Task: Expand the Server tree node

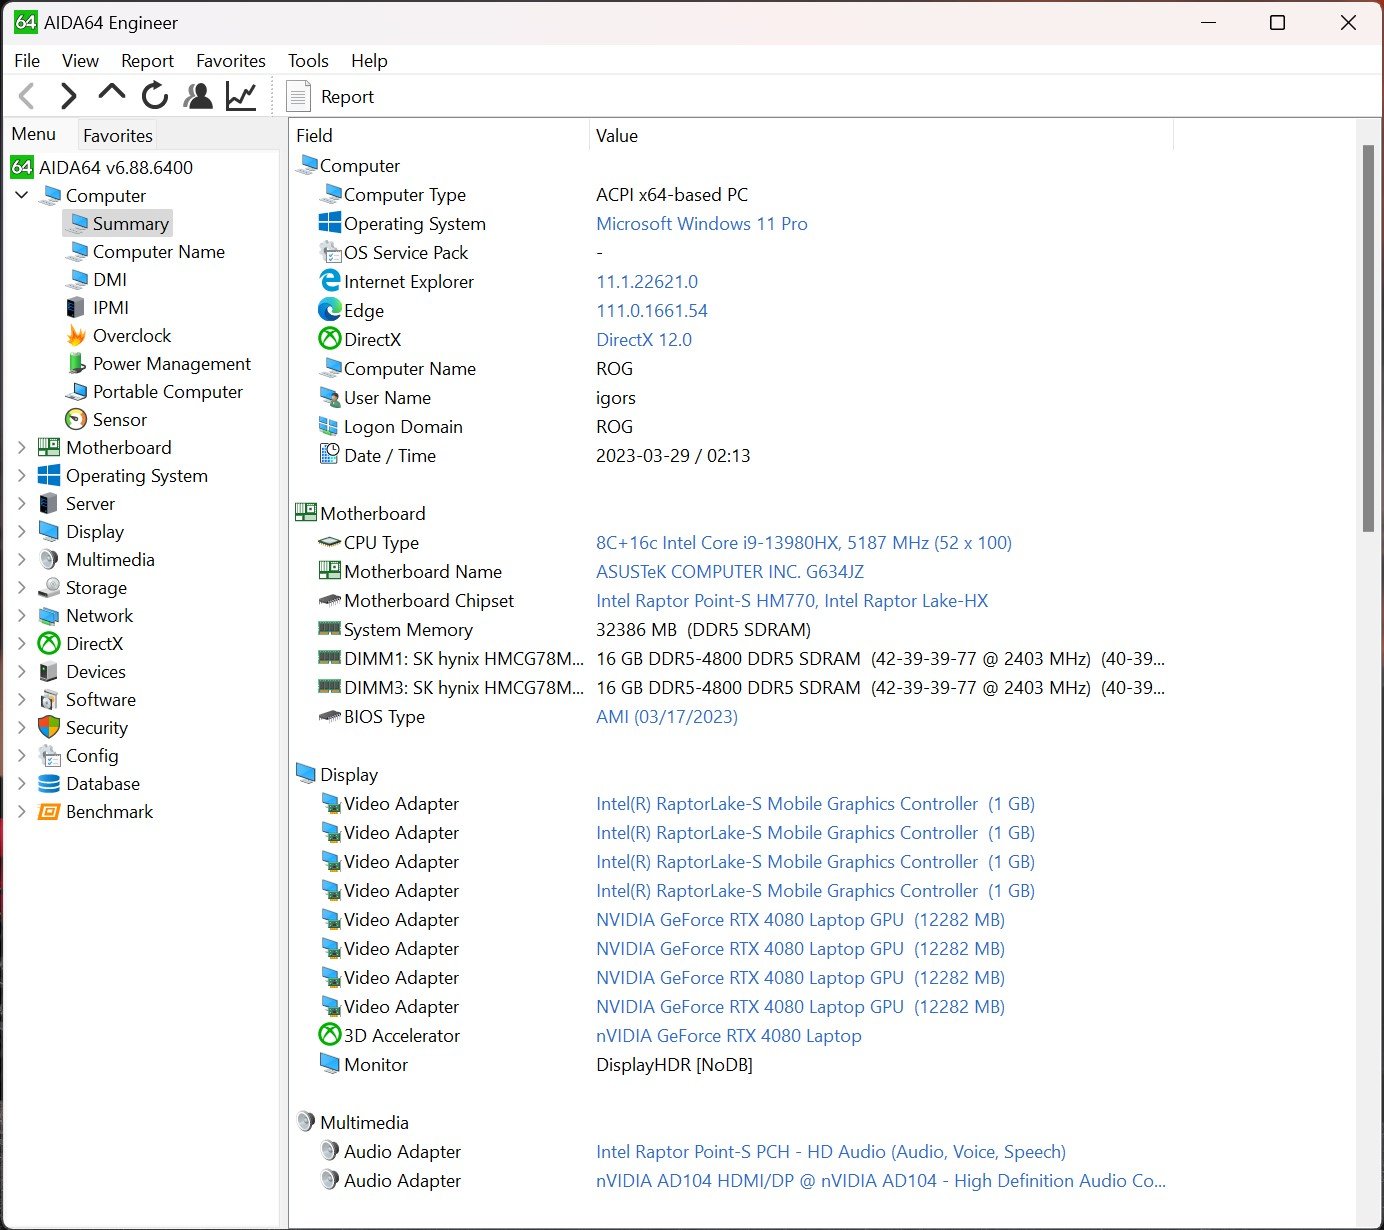Action: [22, 503]
